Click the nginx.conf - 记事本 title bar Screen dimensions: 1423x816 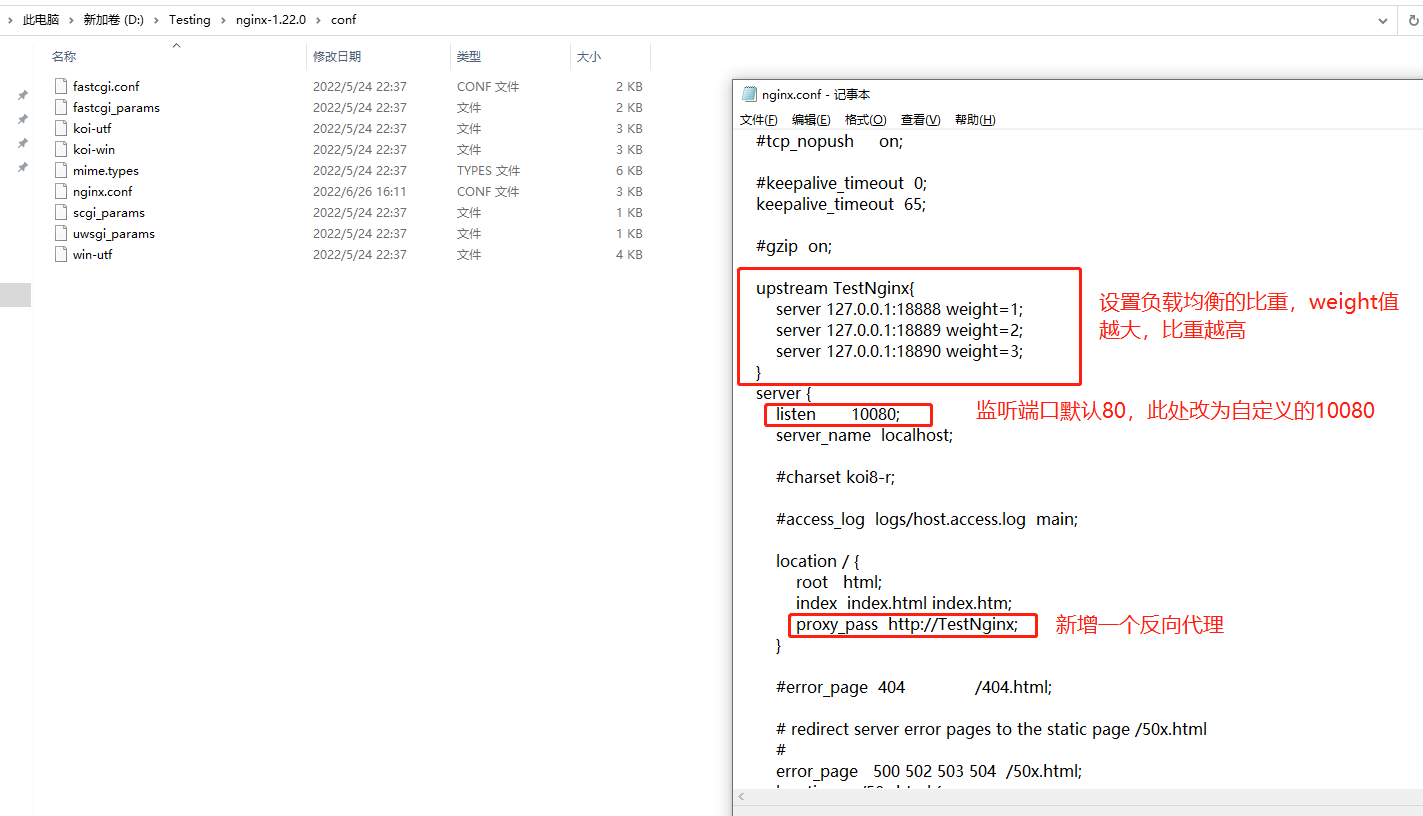1078,94
